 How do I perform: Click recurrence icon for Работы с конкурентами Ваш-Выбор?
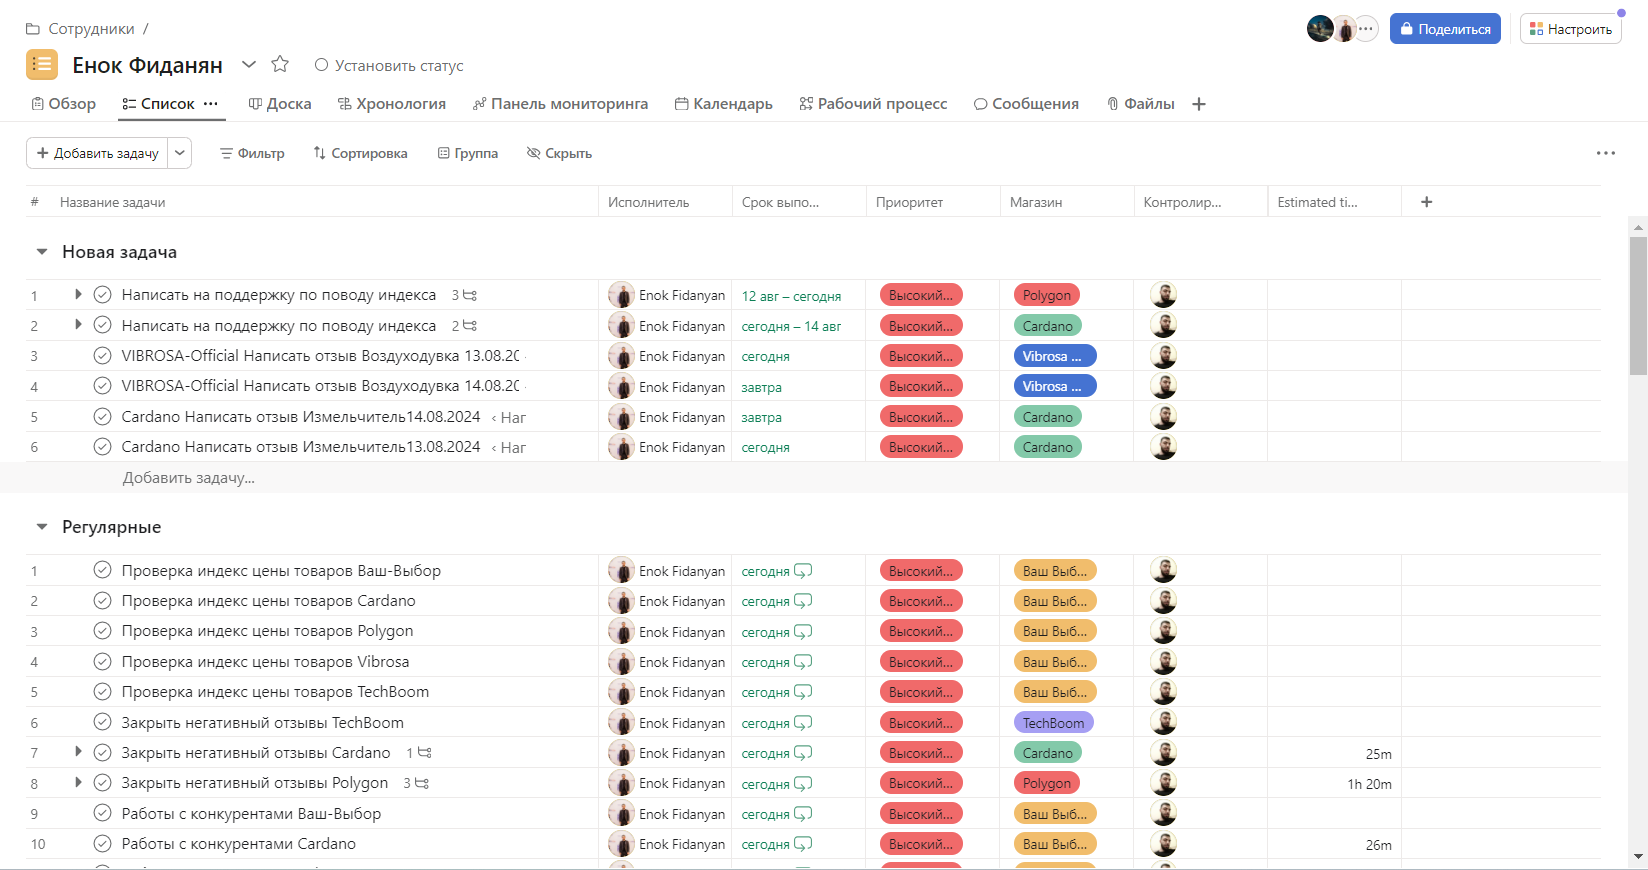tap(803, 814)
